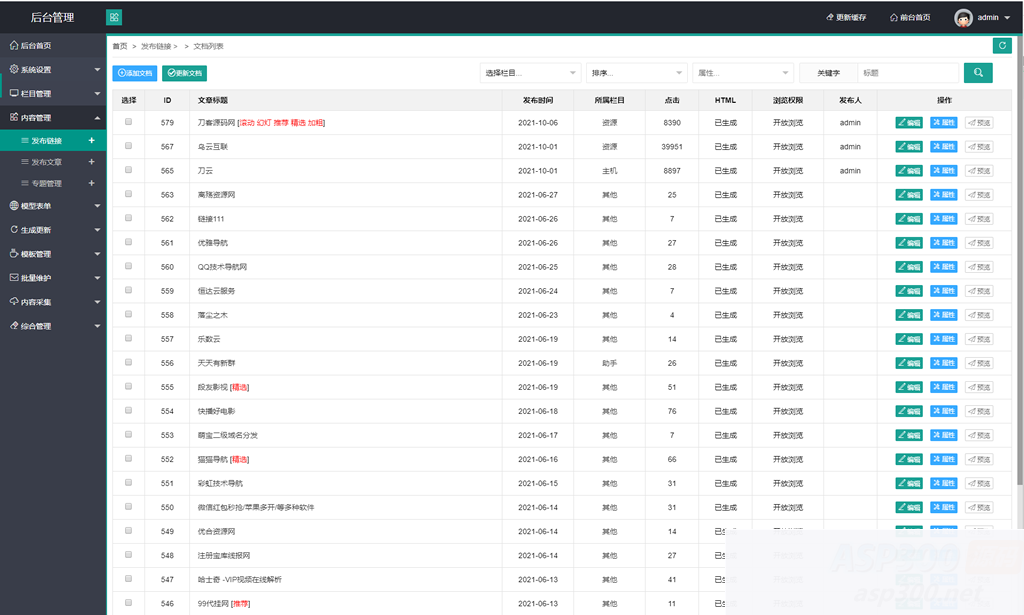This screenshot has height=615, width=1024.
Task: Open 前台首页 from the top bar
Action: [909, 18]
